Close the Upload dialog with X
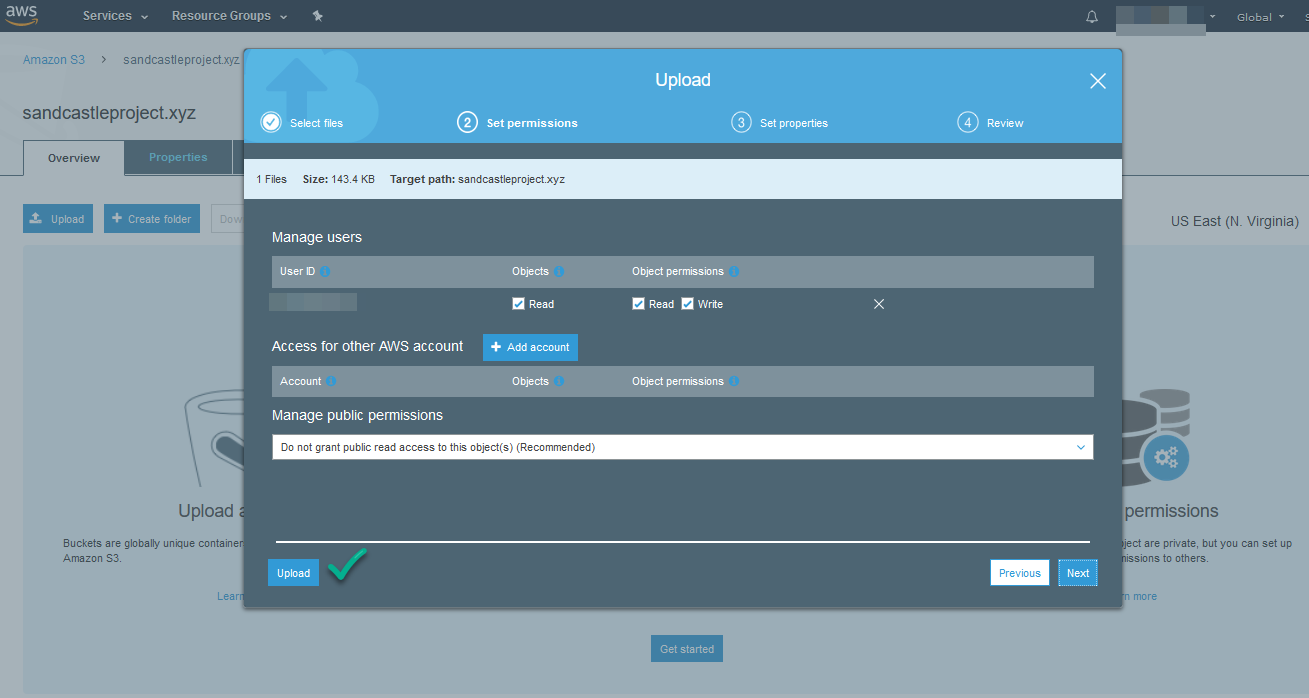 [1098, 81]
